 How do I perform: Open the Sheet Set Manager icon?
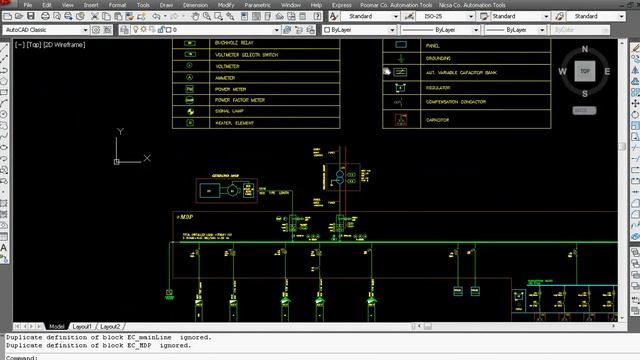(280, 16)
